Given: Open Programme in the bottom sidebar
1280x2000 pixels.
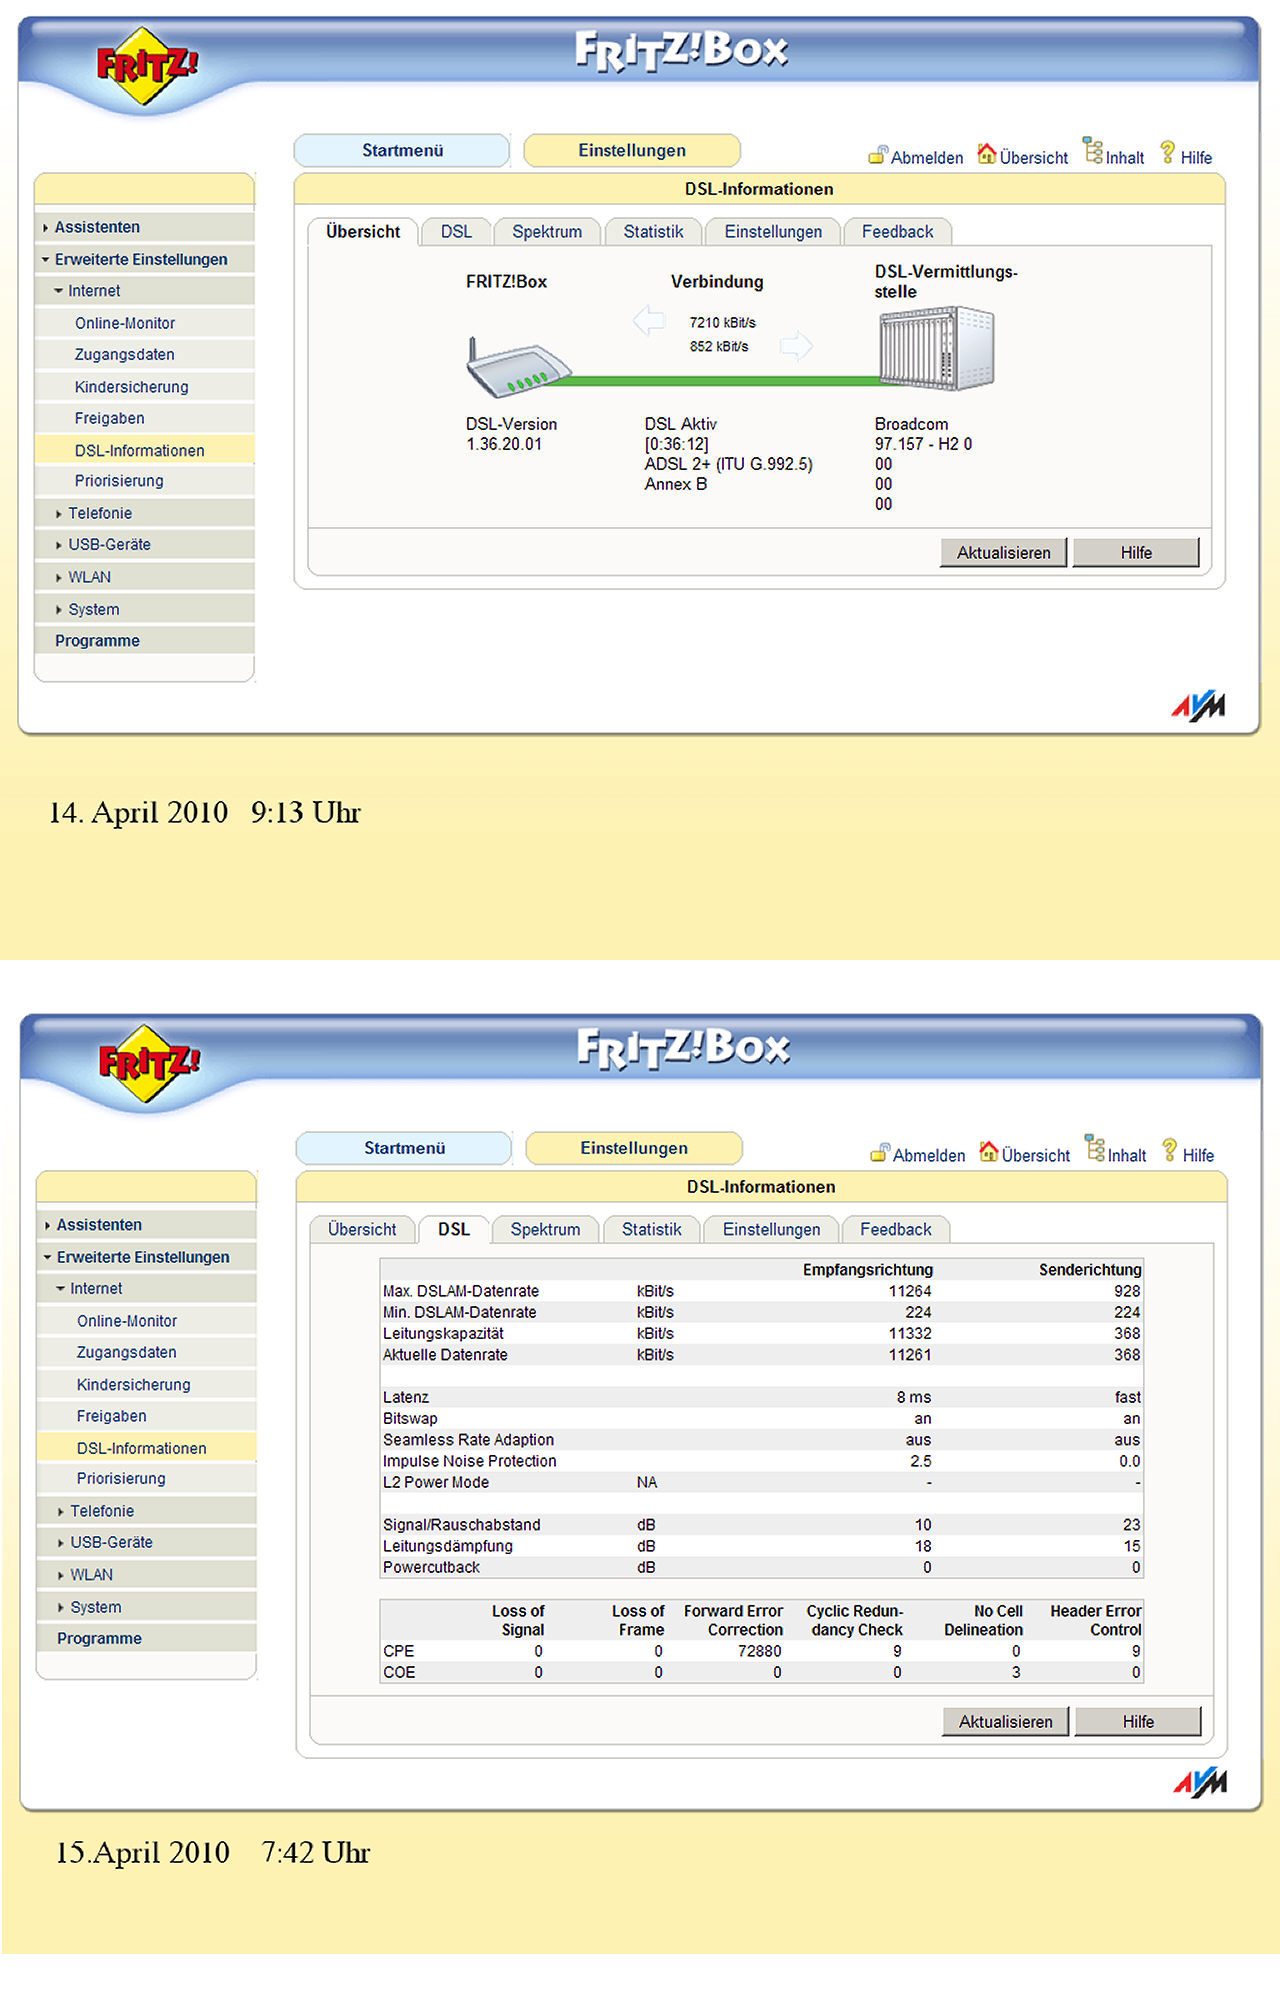Looking at the screenshot, I should coord(147,1639).
